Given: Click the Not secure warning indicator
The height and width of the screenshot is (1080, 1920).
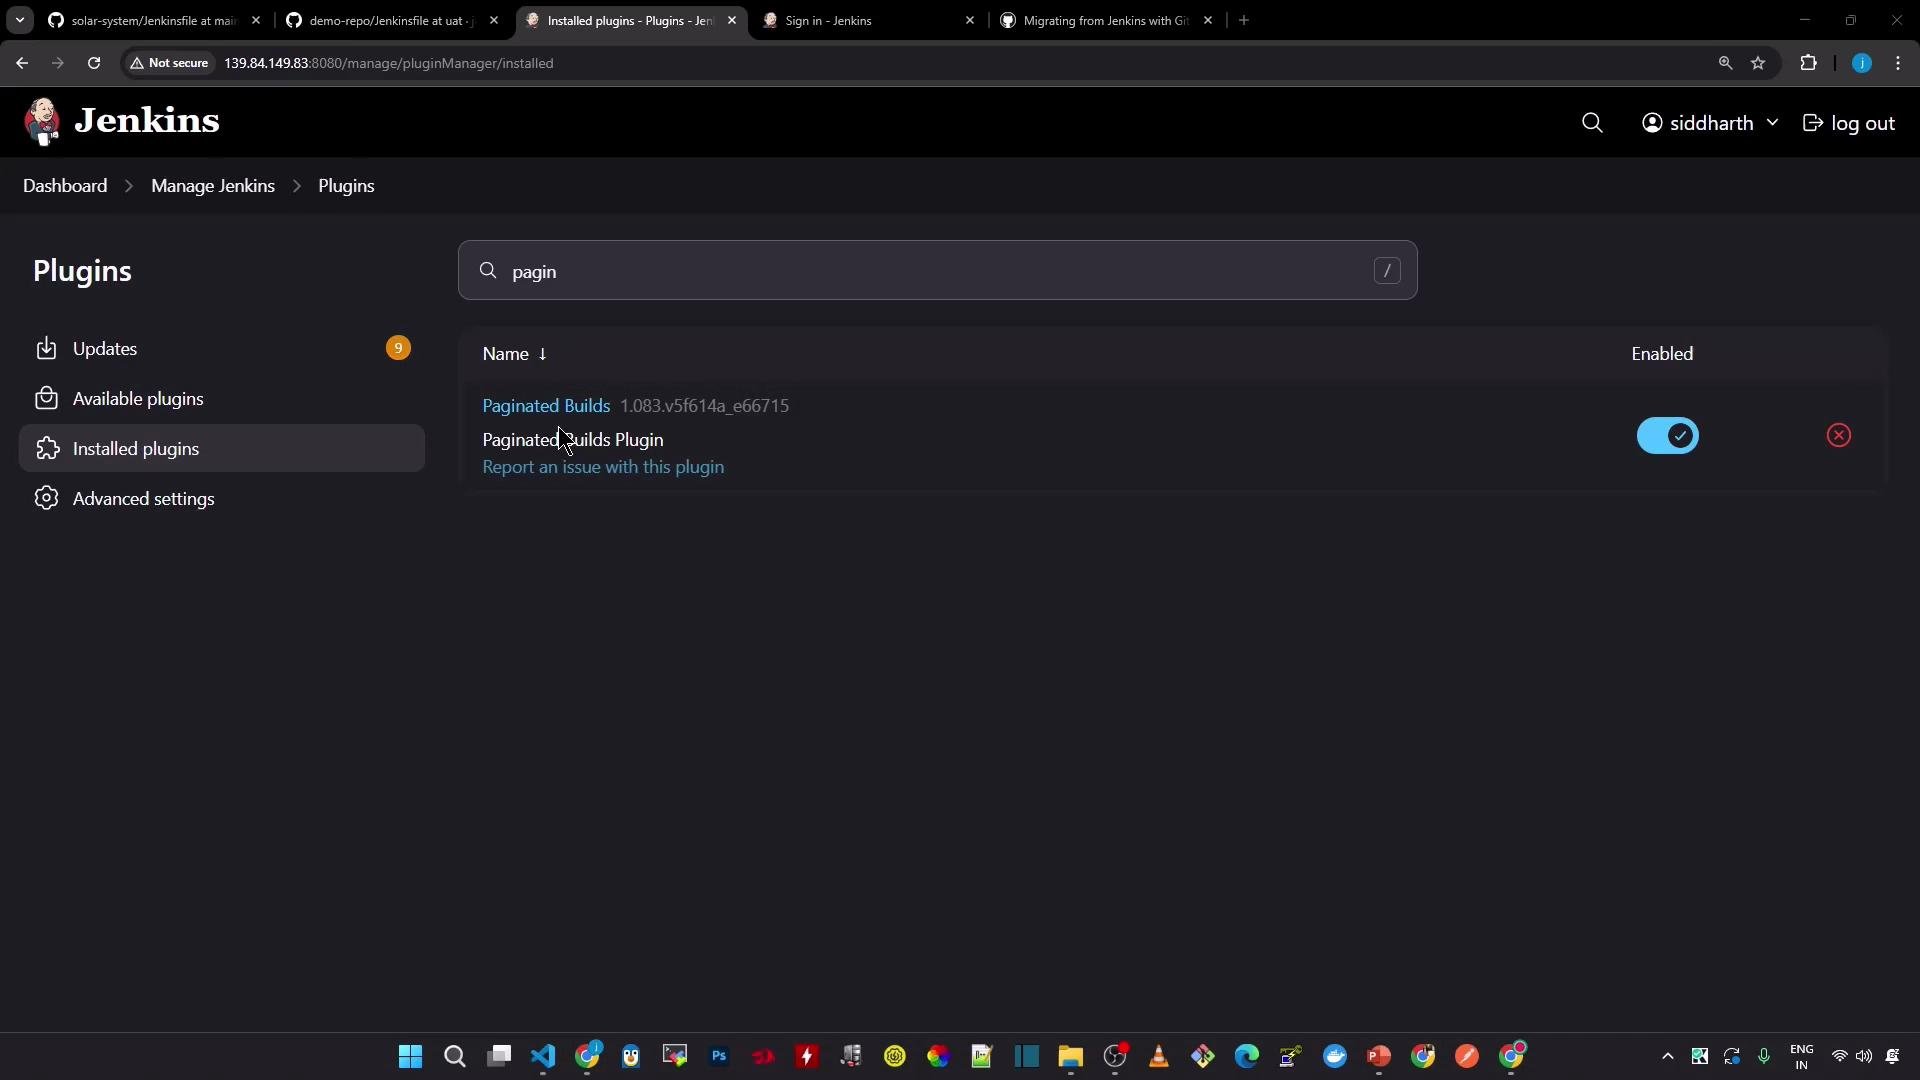Looking at the screenshot, I should tap(169, 63).
